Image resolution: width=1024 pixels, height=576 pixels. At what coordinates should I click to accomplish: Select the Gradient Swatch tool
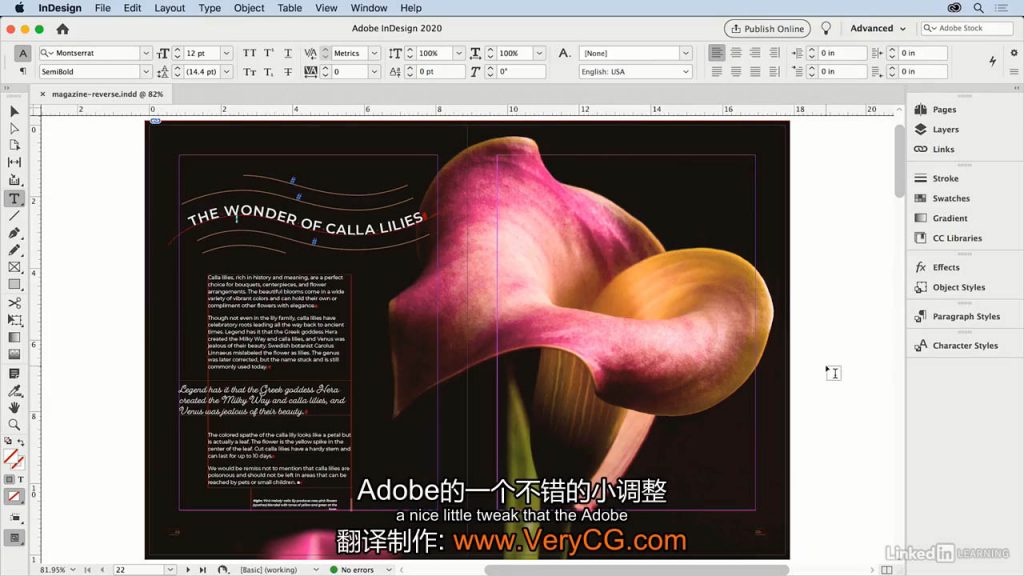point(14,338)
